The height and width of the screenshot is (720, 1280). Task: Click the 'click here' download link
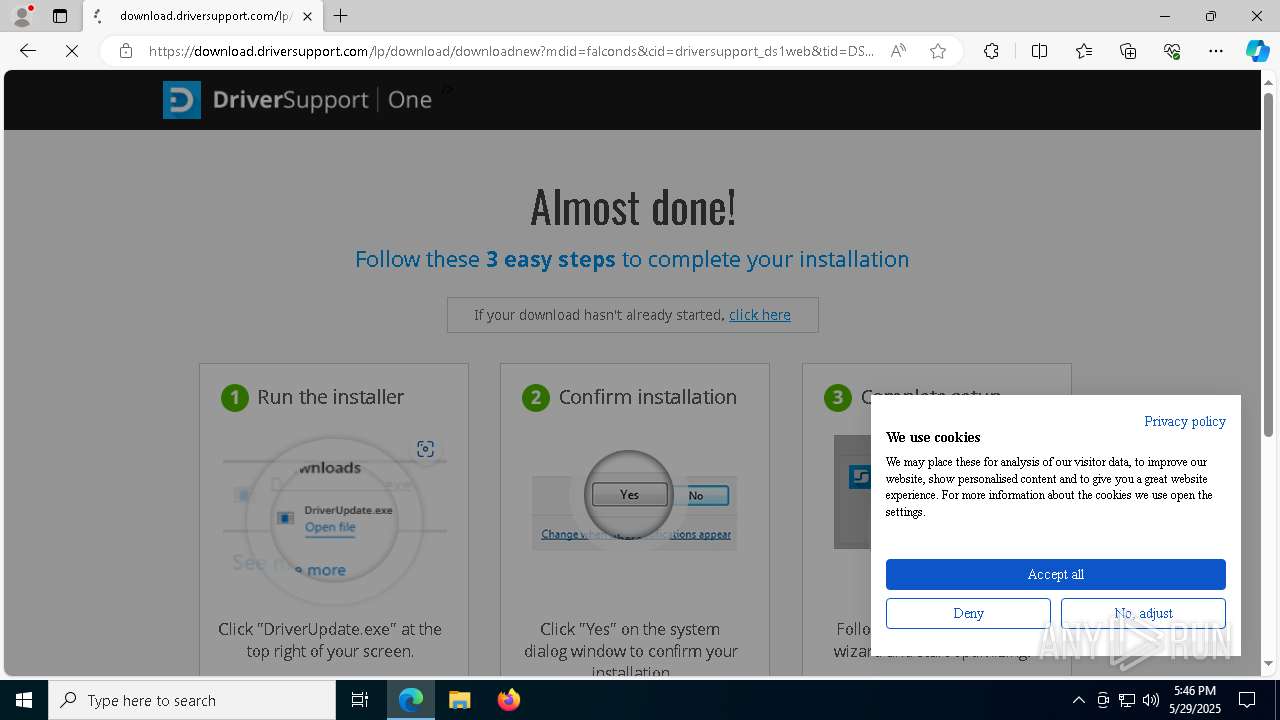[760, 315]
